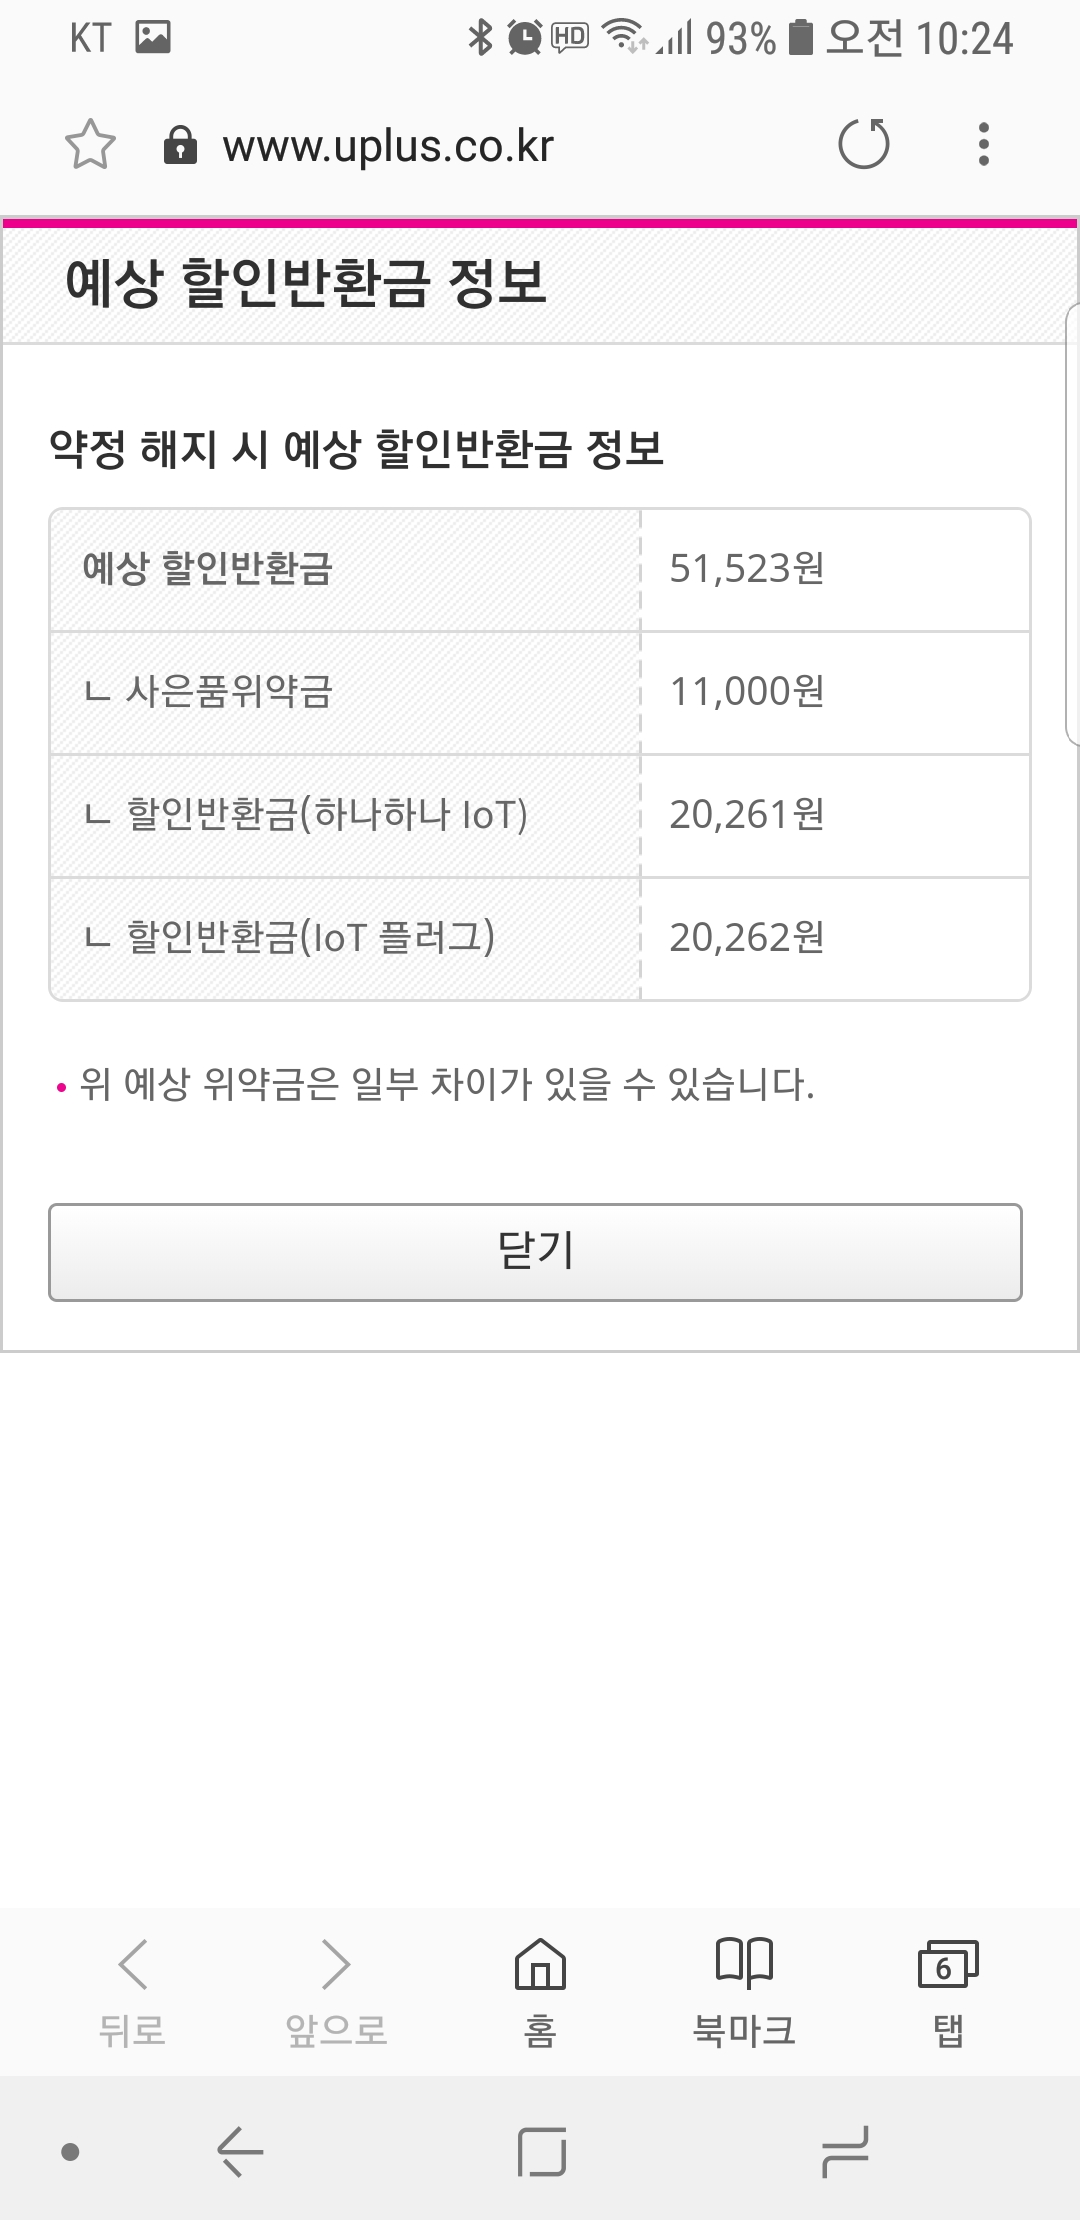The image size is (1080, 2220).
Task: Tap the navigation bar dot toggle
Action: (70, 2152)
